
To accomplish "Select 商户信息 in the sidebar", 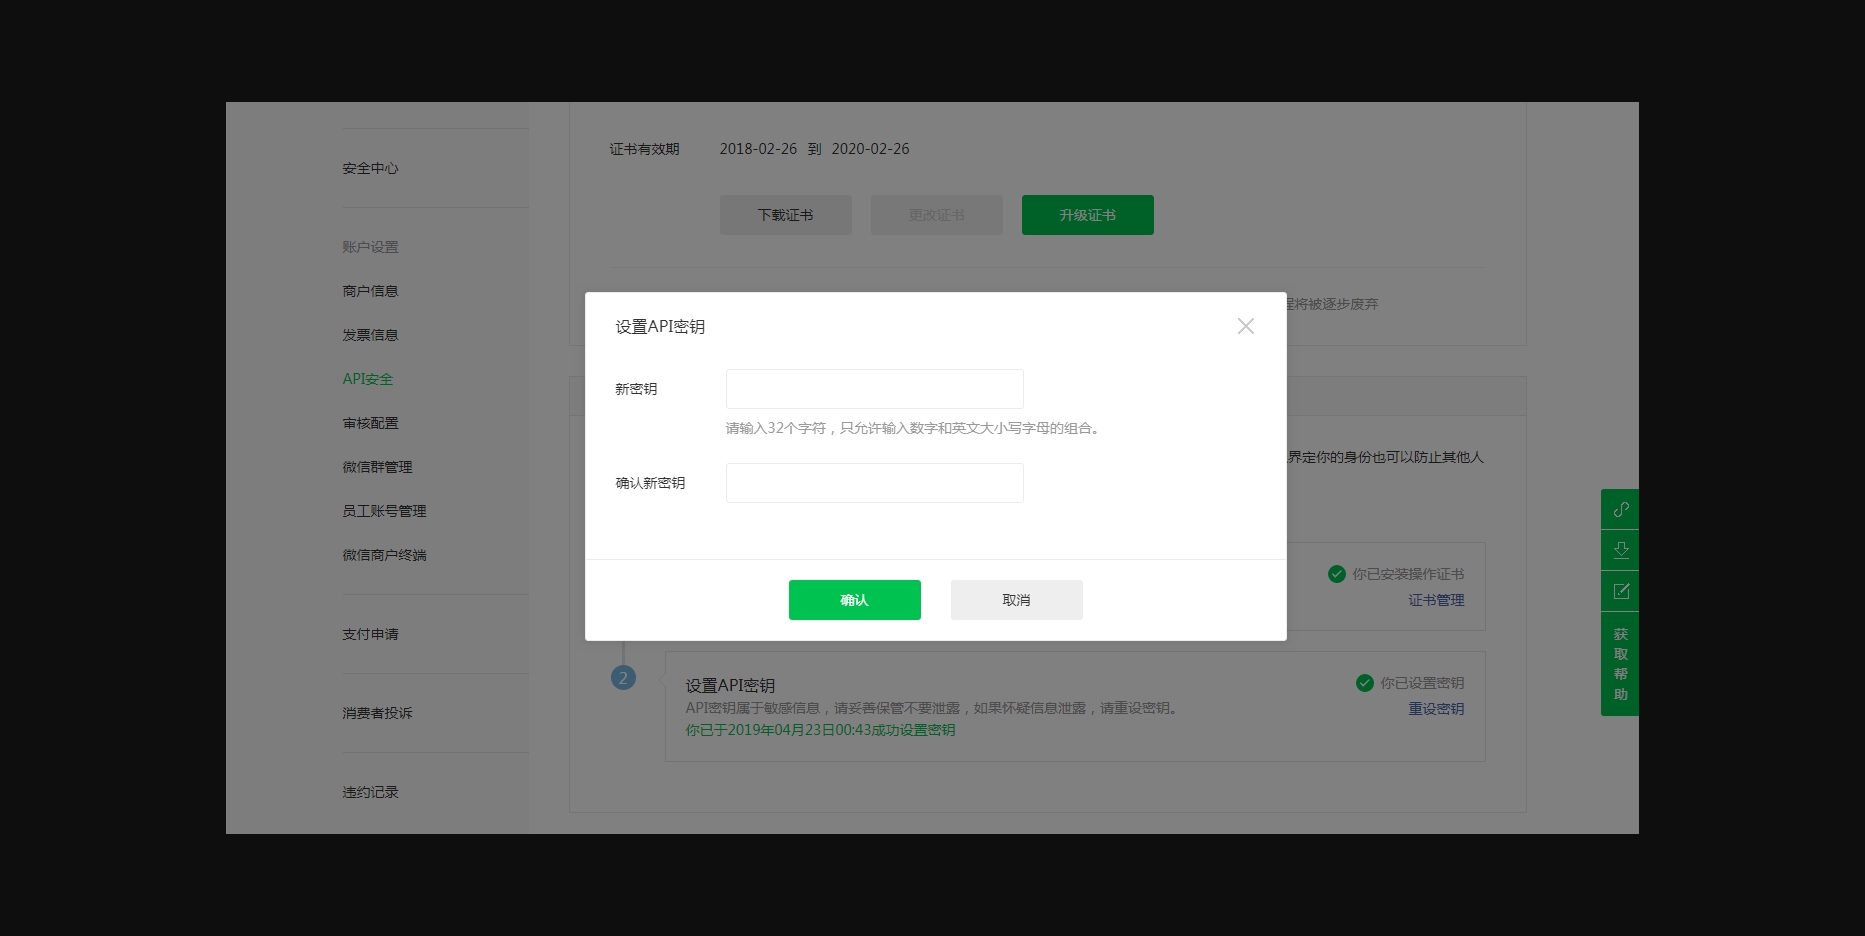I will pos(370,291).
